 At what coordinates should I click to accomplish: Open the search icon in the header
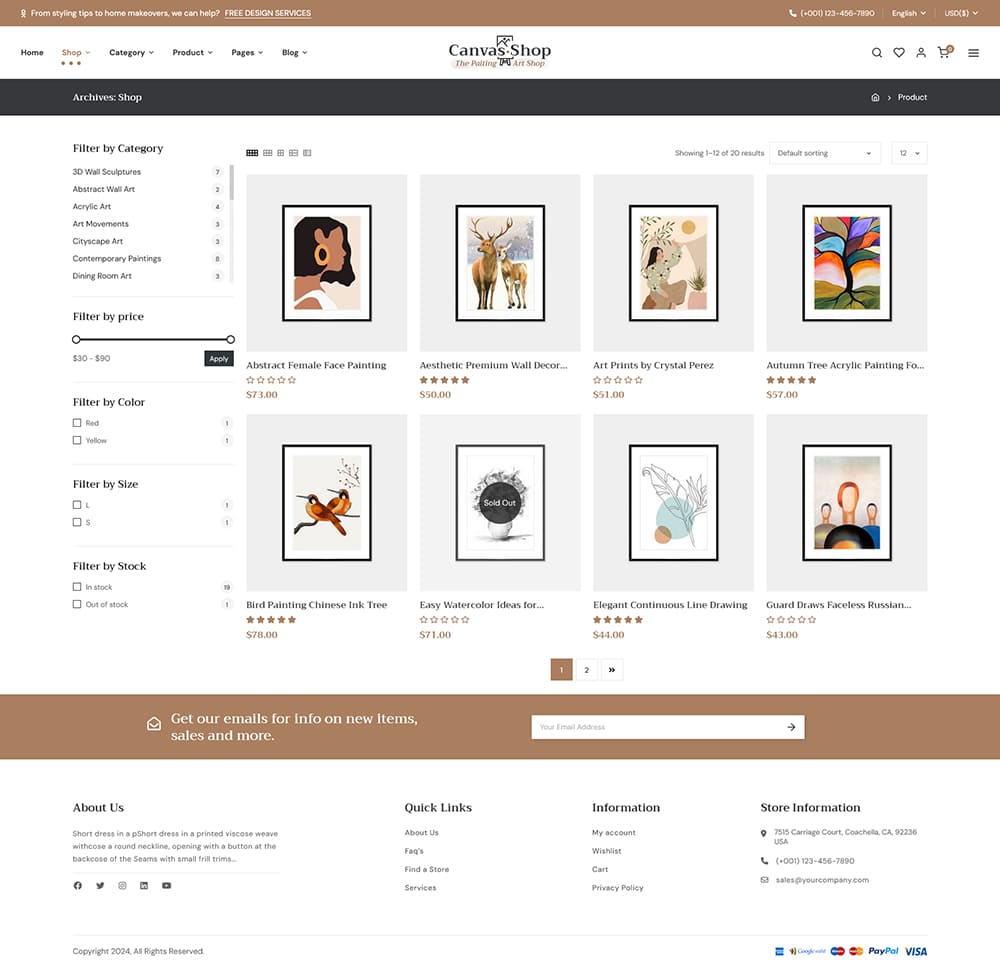(877, 52)
